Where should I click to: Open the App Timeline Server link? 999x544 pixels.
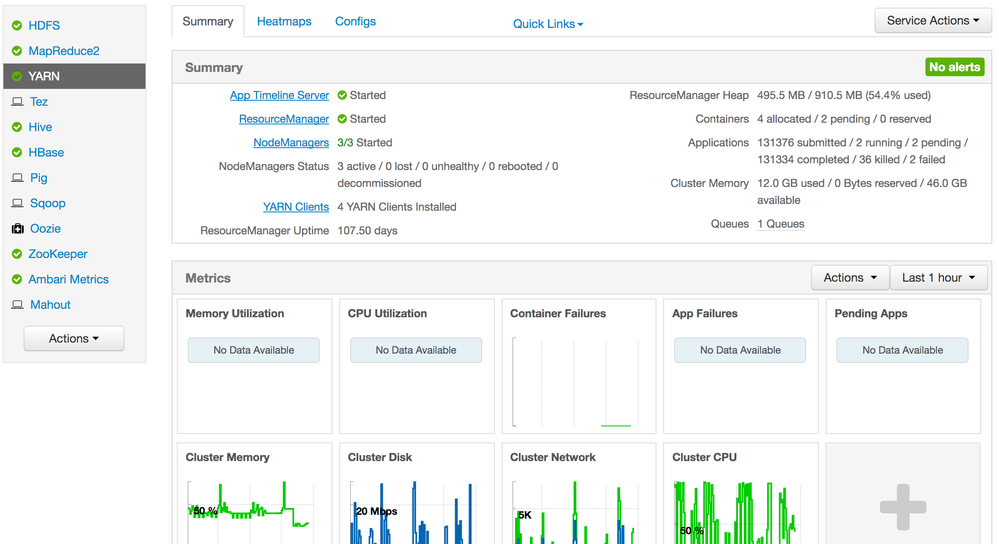[279, 95]
